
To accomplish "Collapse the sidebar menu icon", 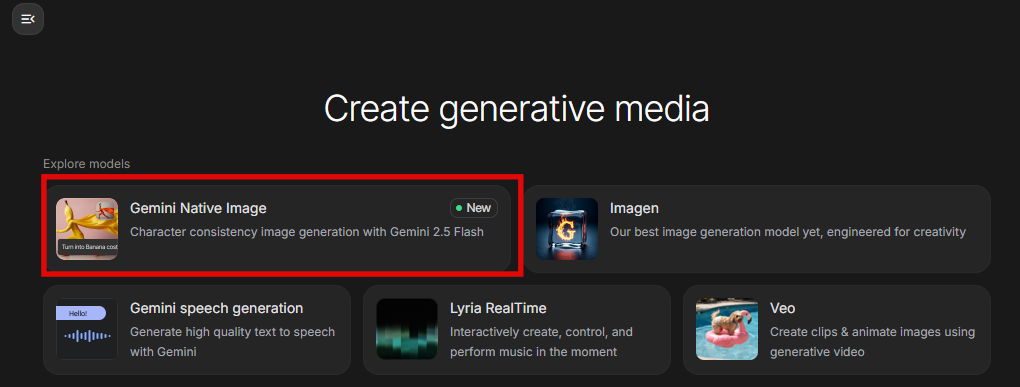I will coord(28,19).
